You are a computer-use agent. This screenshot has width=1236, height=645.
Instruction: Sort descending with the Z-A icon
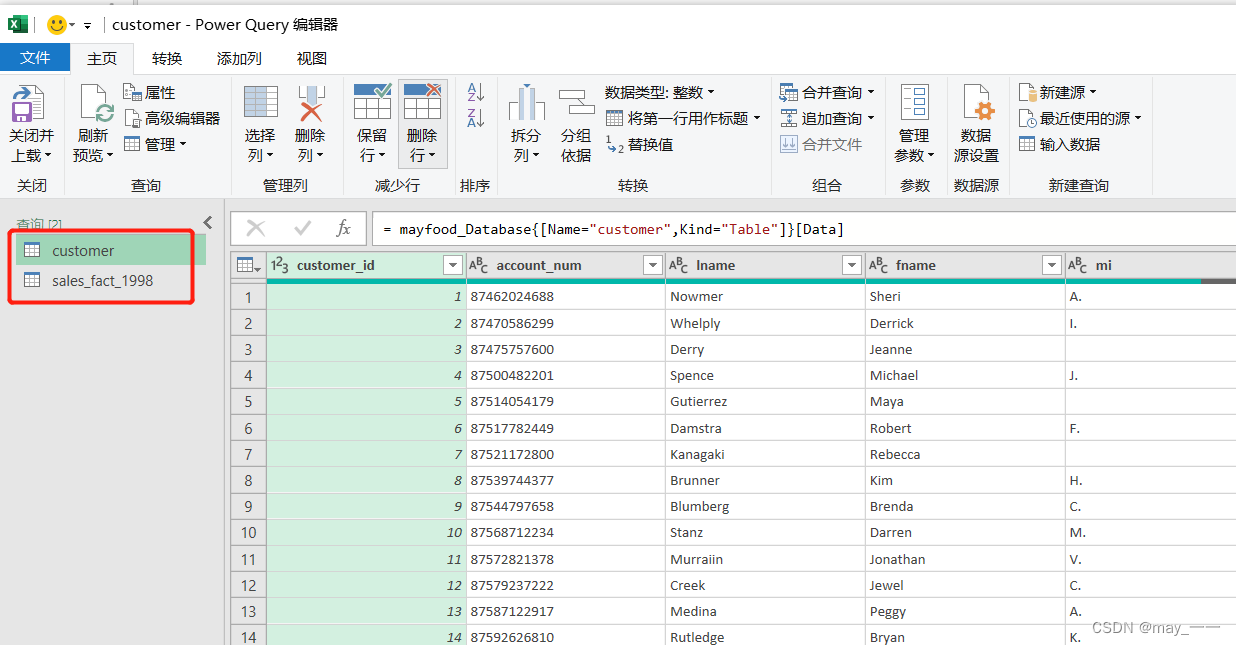[476, 118]
